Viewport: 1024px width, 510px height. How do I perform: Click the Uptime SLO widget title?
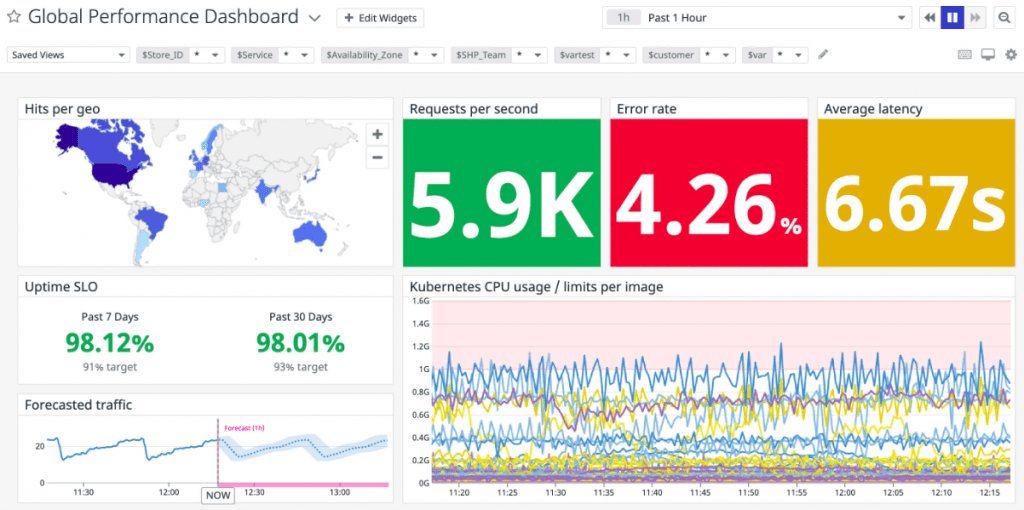pyautogui.click(x=61, y=286)
